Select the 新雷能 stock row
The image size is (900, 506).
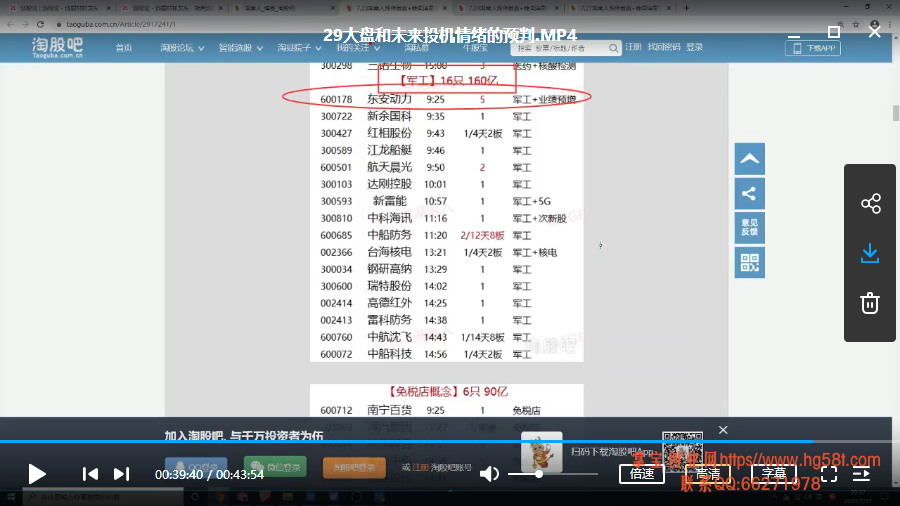click(447, 201)
